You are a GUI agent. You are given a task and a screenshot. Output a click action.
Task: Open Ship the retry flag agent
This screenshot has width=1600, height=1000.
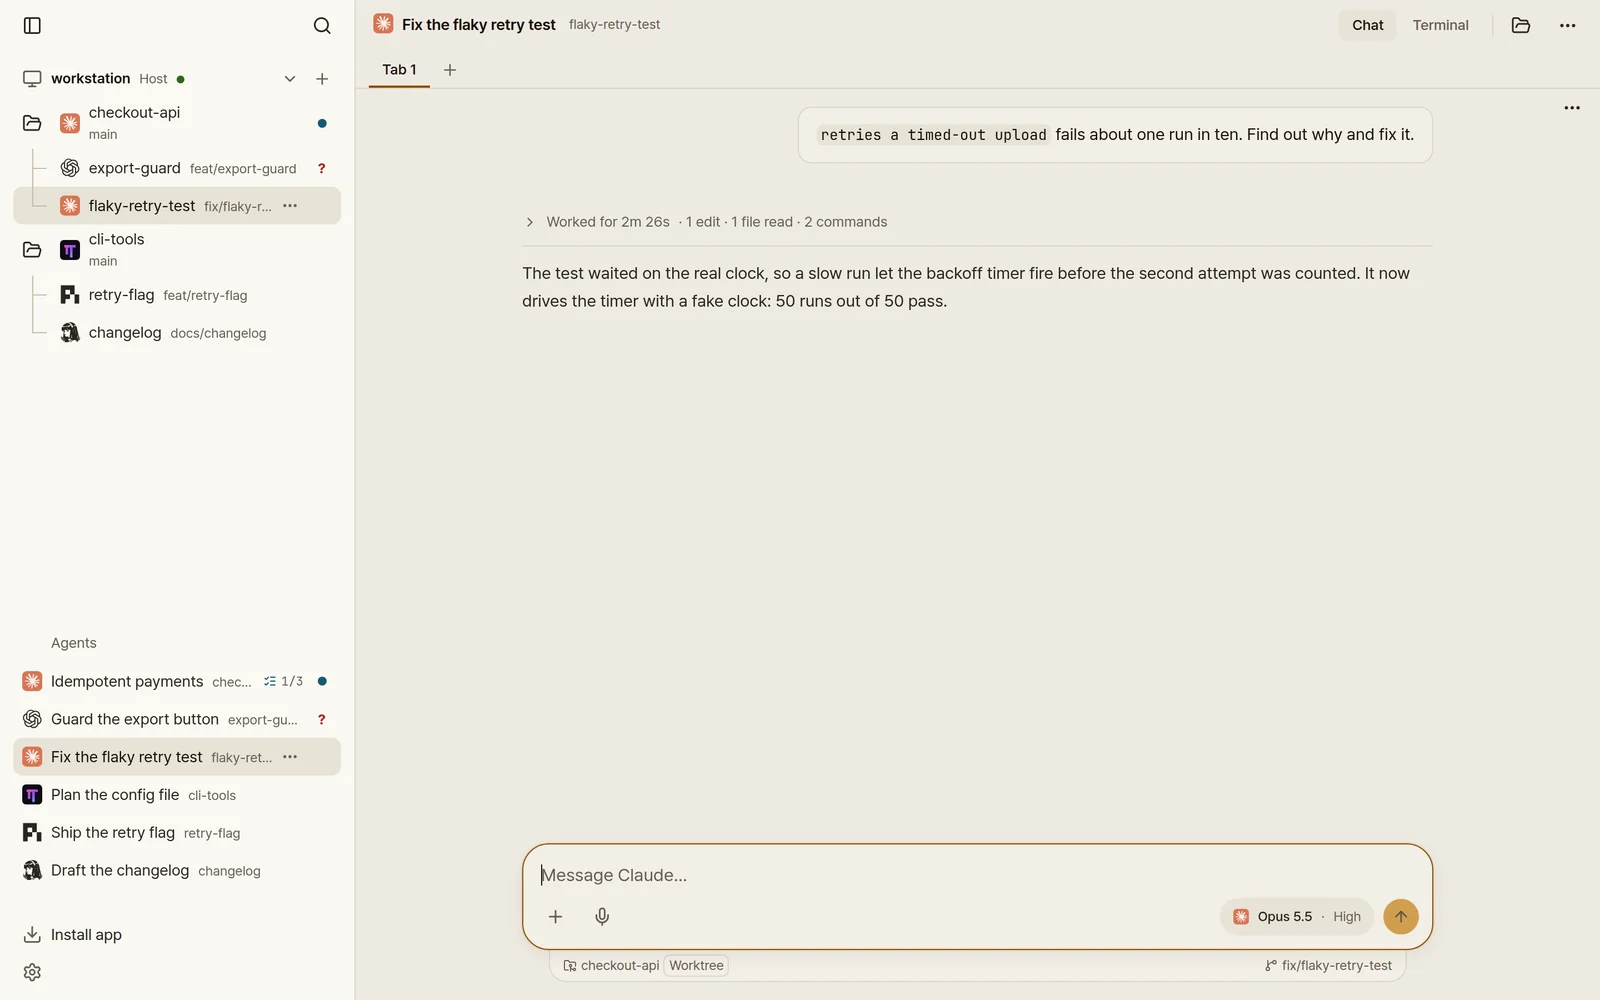[177, 833]
